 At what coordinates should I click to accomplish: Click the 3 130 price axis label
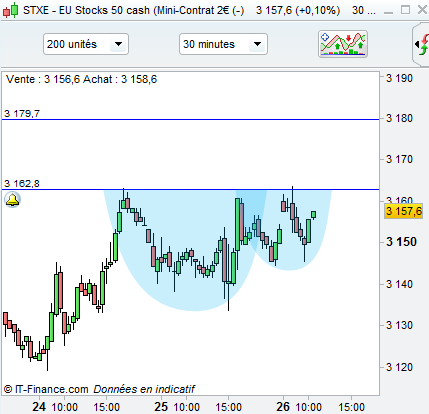pos(399,325)
